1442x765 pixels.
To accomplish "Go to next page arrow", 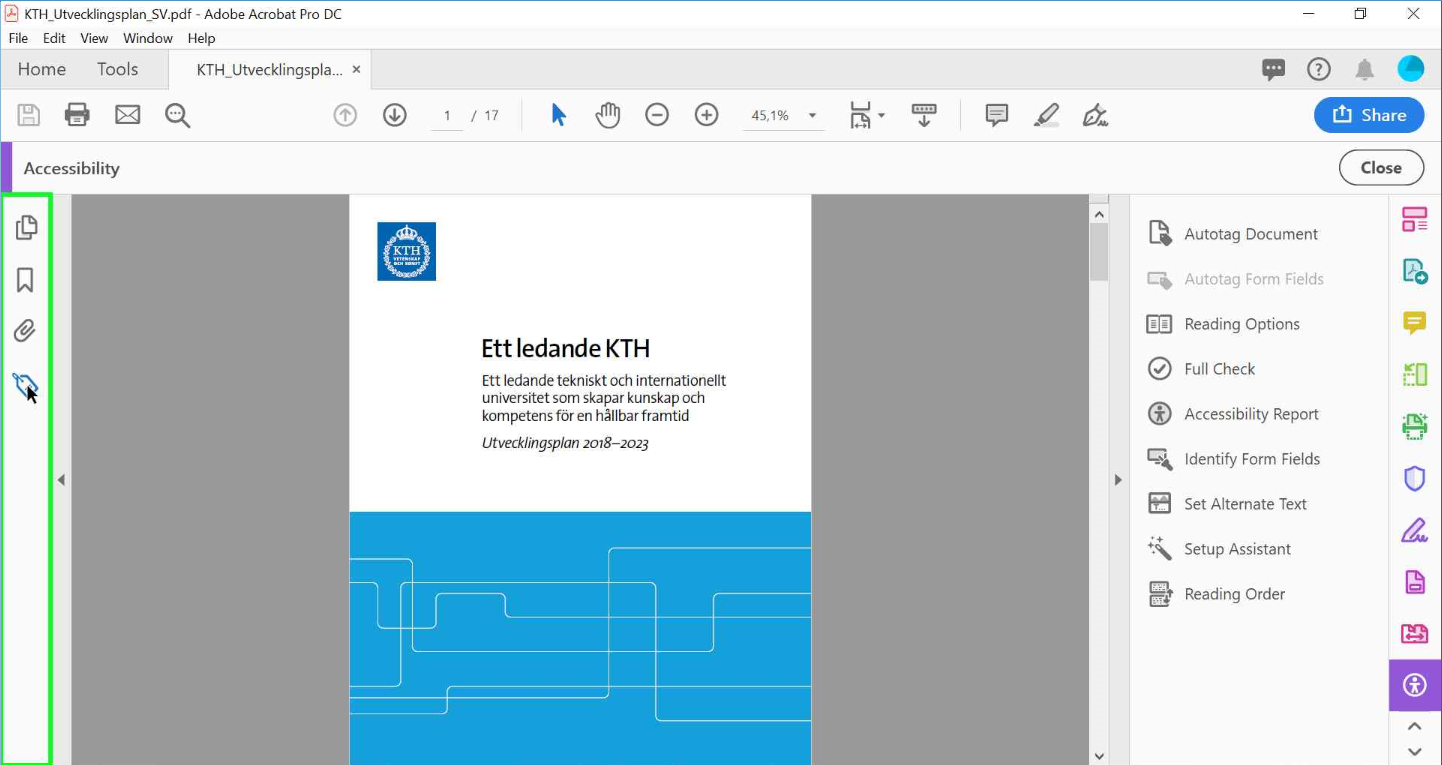I will [x=395, y=115].
